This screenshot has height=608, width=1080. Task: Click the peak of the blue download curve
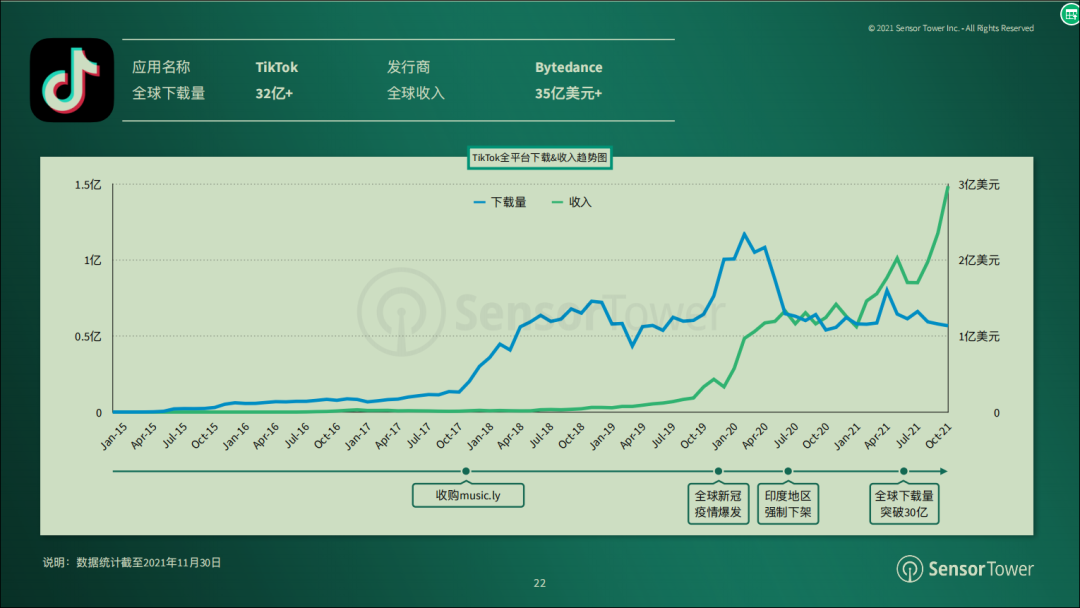tap(742, 233)
